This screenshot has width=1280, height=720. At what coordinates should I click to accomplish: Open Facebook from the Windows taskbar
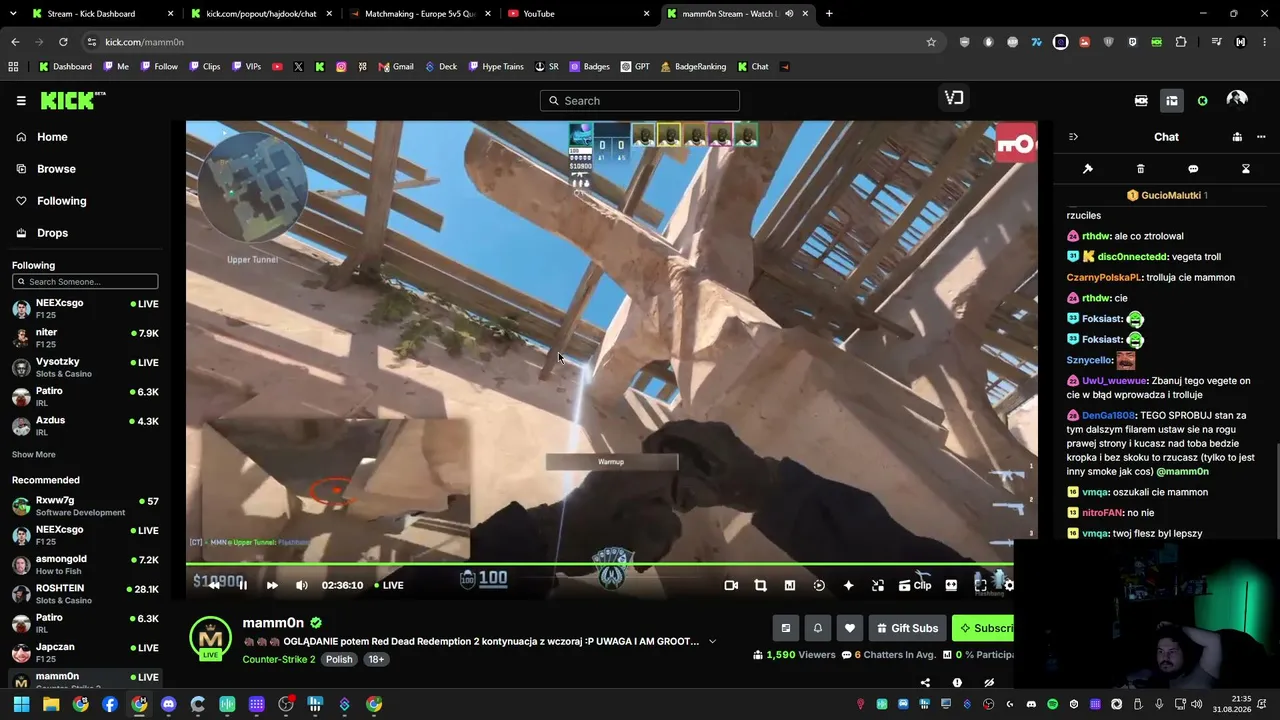[110, 704]
